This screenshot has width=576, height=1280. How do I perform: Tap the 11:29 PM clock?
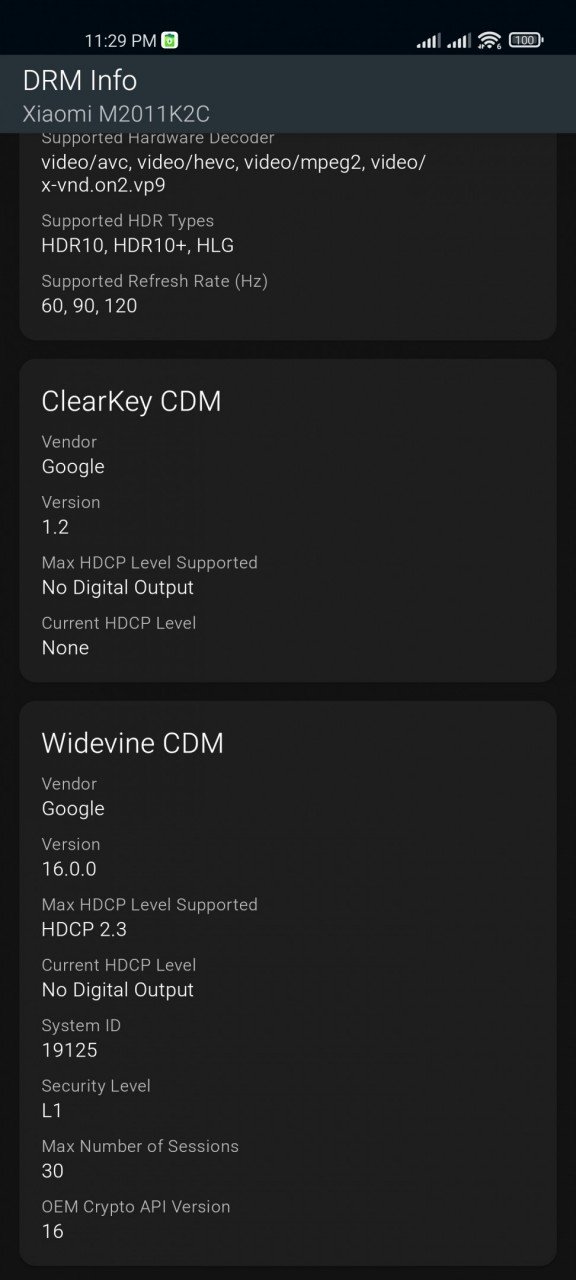tap(120, 41)
